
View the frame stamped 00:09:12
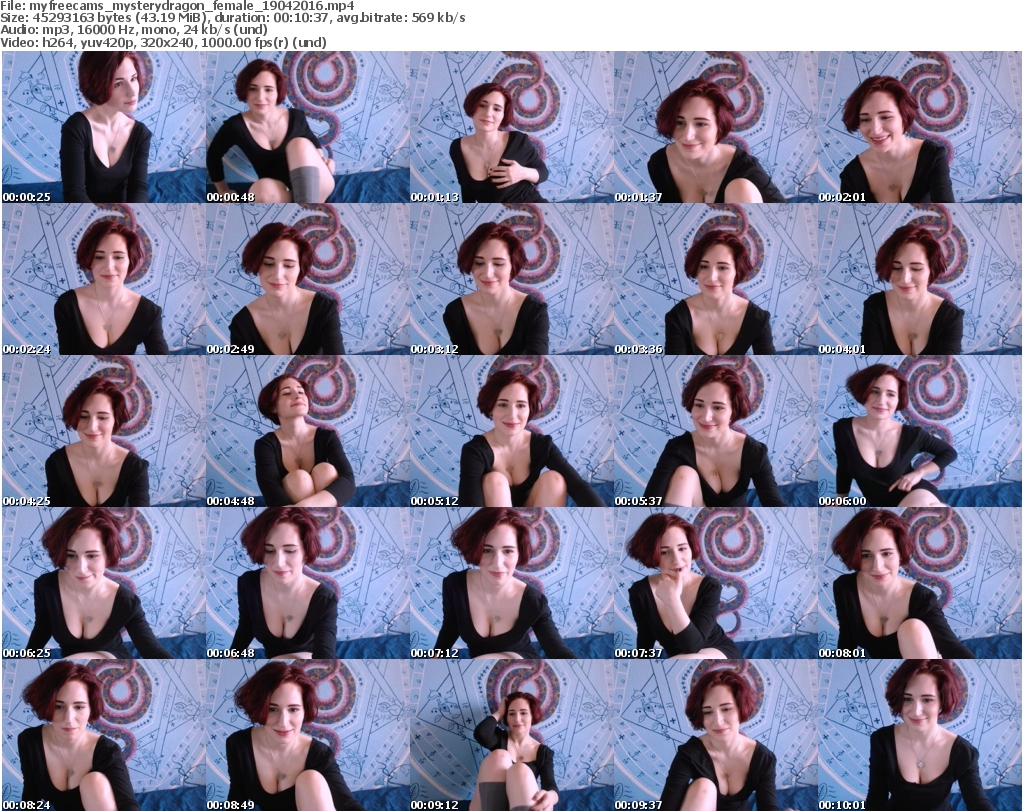pyautogui.click(x=511, y=735)
